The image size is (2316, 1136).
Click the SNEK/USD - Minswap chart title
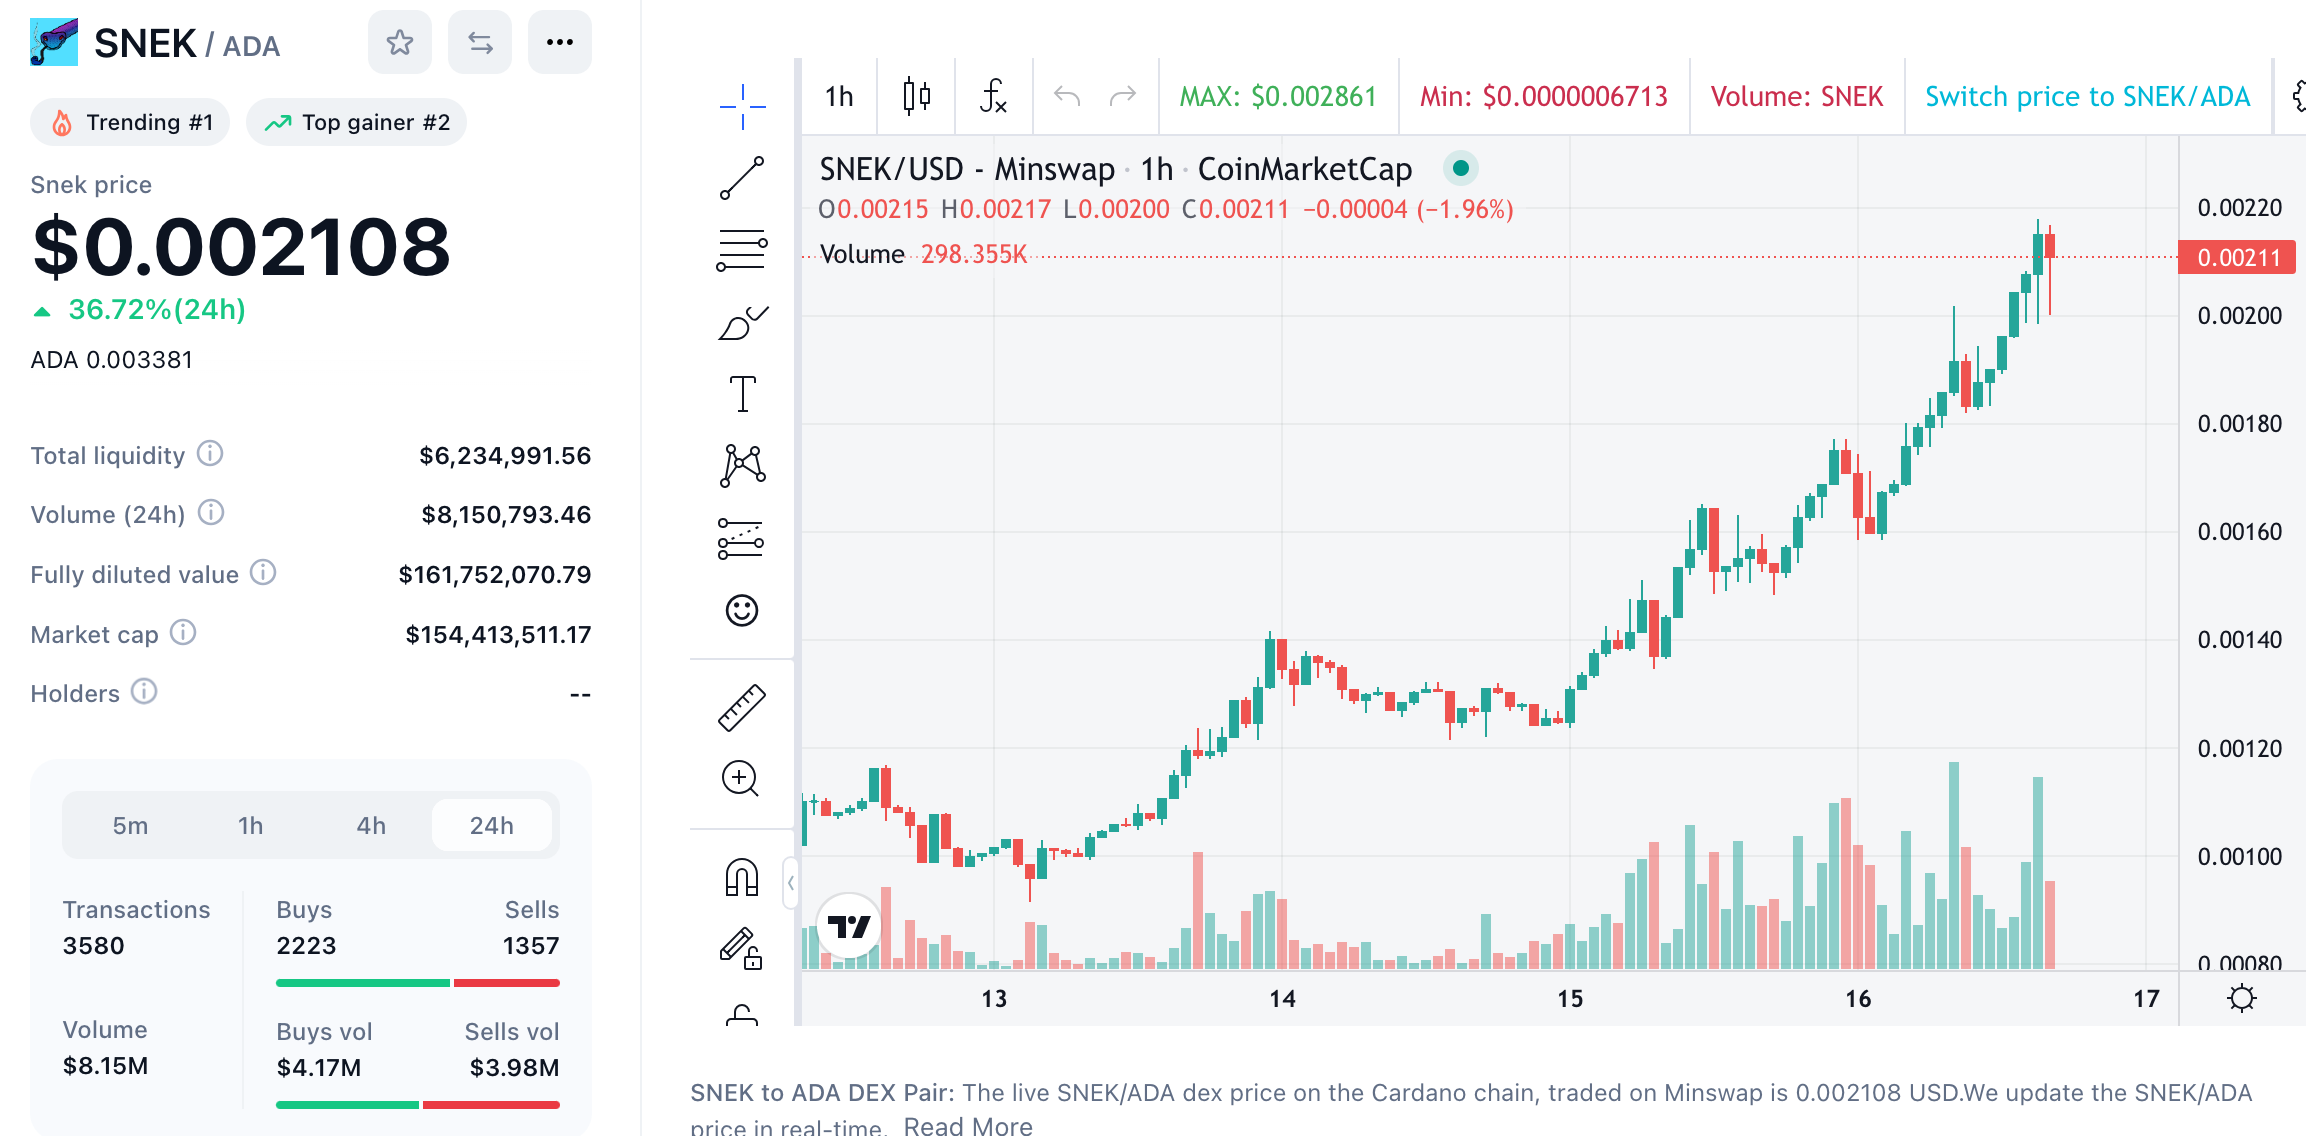pos(1116,169)
